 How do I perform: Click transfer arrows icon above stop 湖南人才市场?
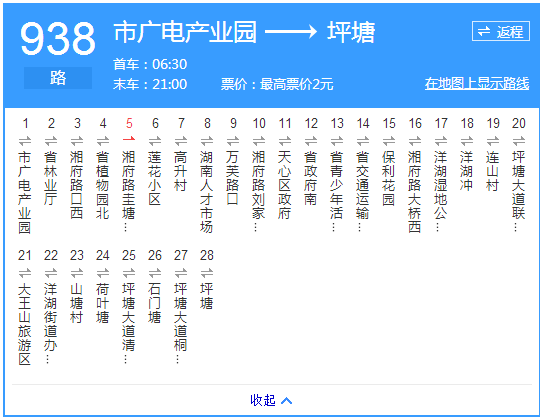(207, 141)
